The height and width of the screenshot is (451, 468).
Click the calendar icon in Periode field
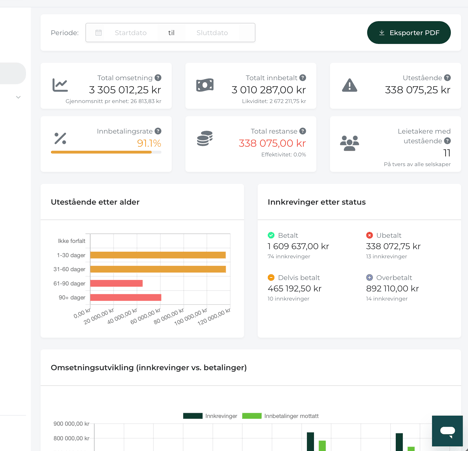(x=98, y=33)
